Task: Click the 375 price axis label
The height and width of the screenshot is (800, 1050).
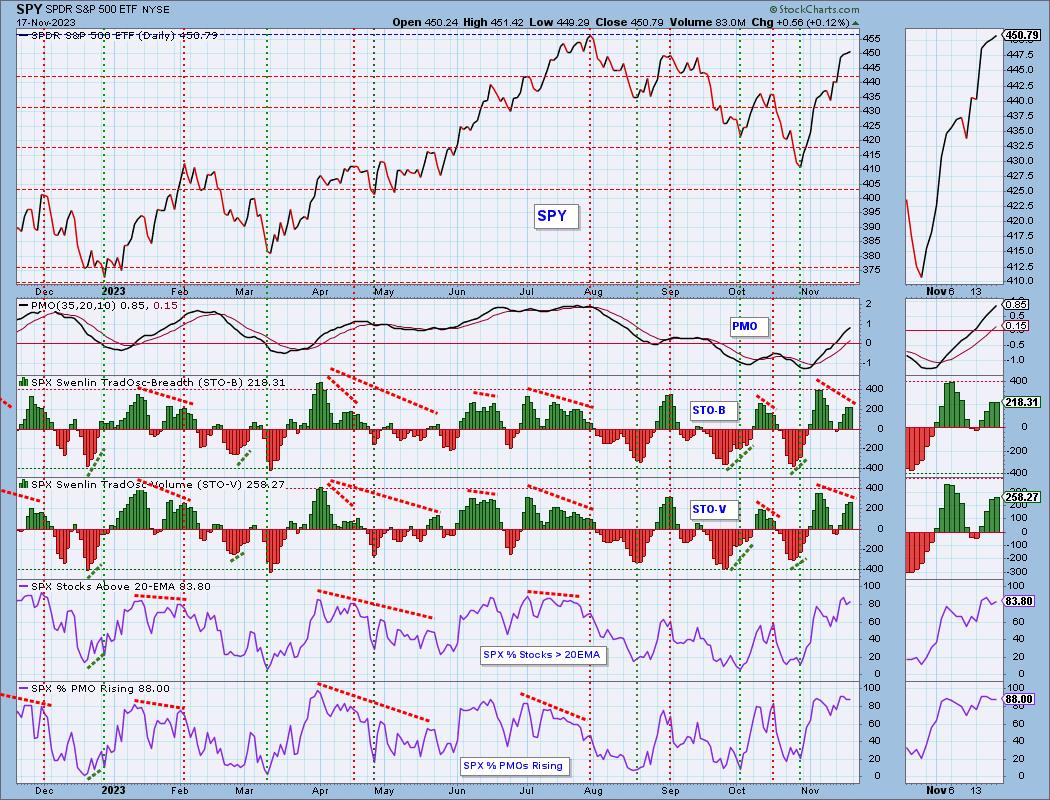Action: tap(871, 270)
